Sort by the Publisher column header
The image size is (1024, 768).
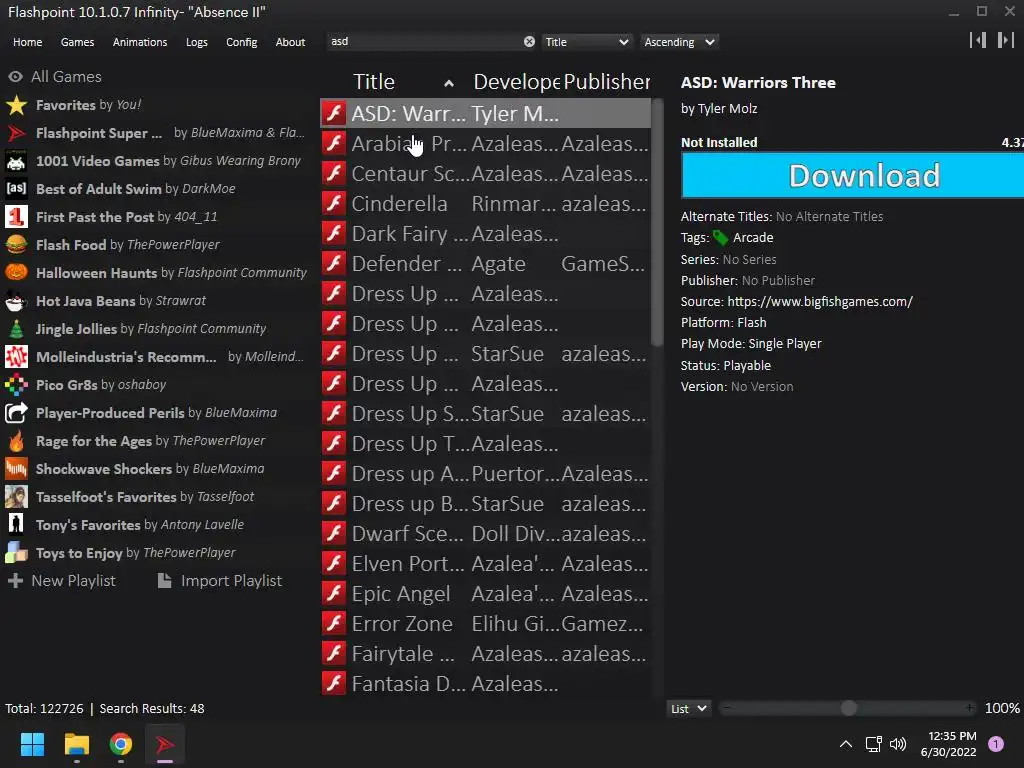coord(607,82)
